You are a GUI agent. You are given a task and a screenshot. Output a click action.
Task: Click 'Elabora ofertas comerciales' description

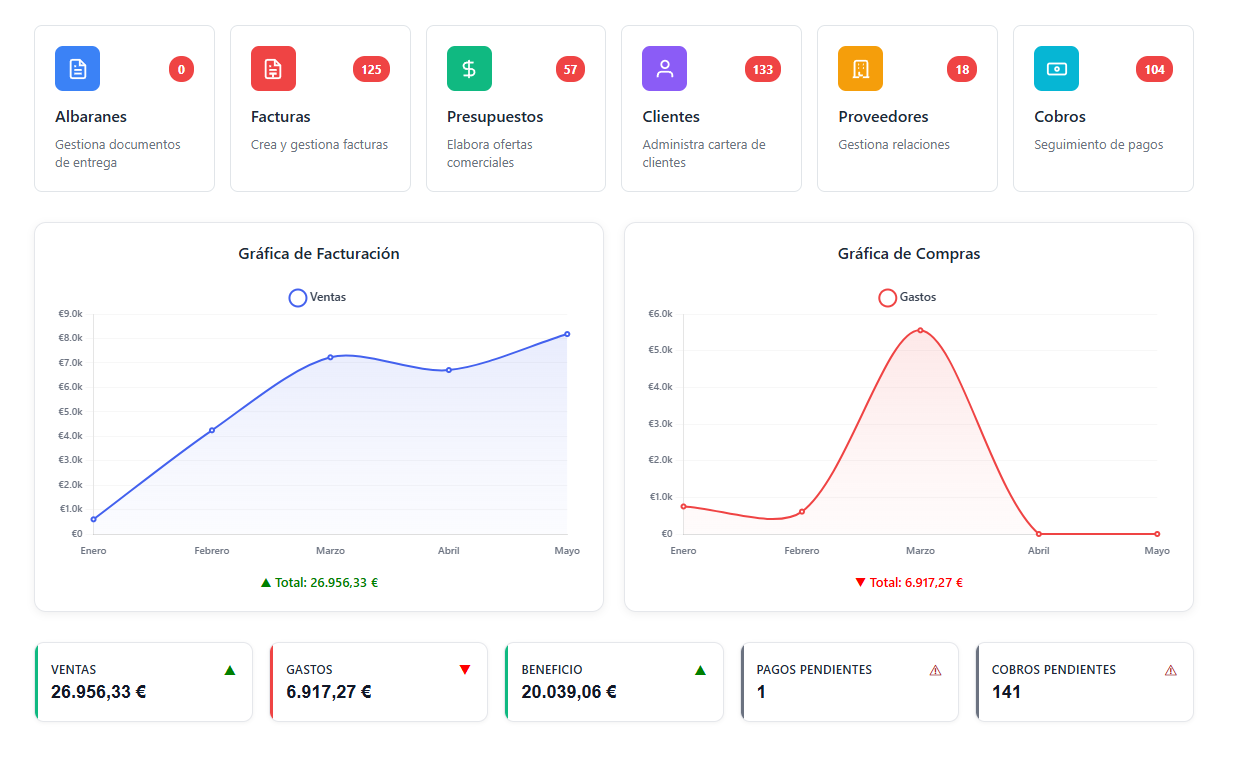pyautogui.click(x=490, y=153)
